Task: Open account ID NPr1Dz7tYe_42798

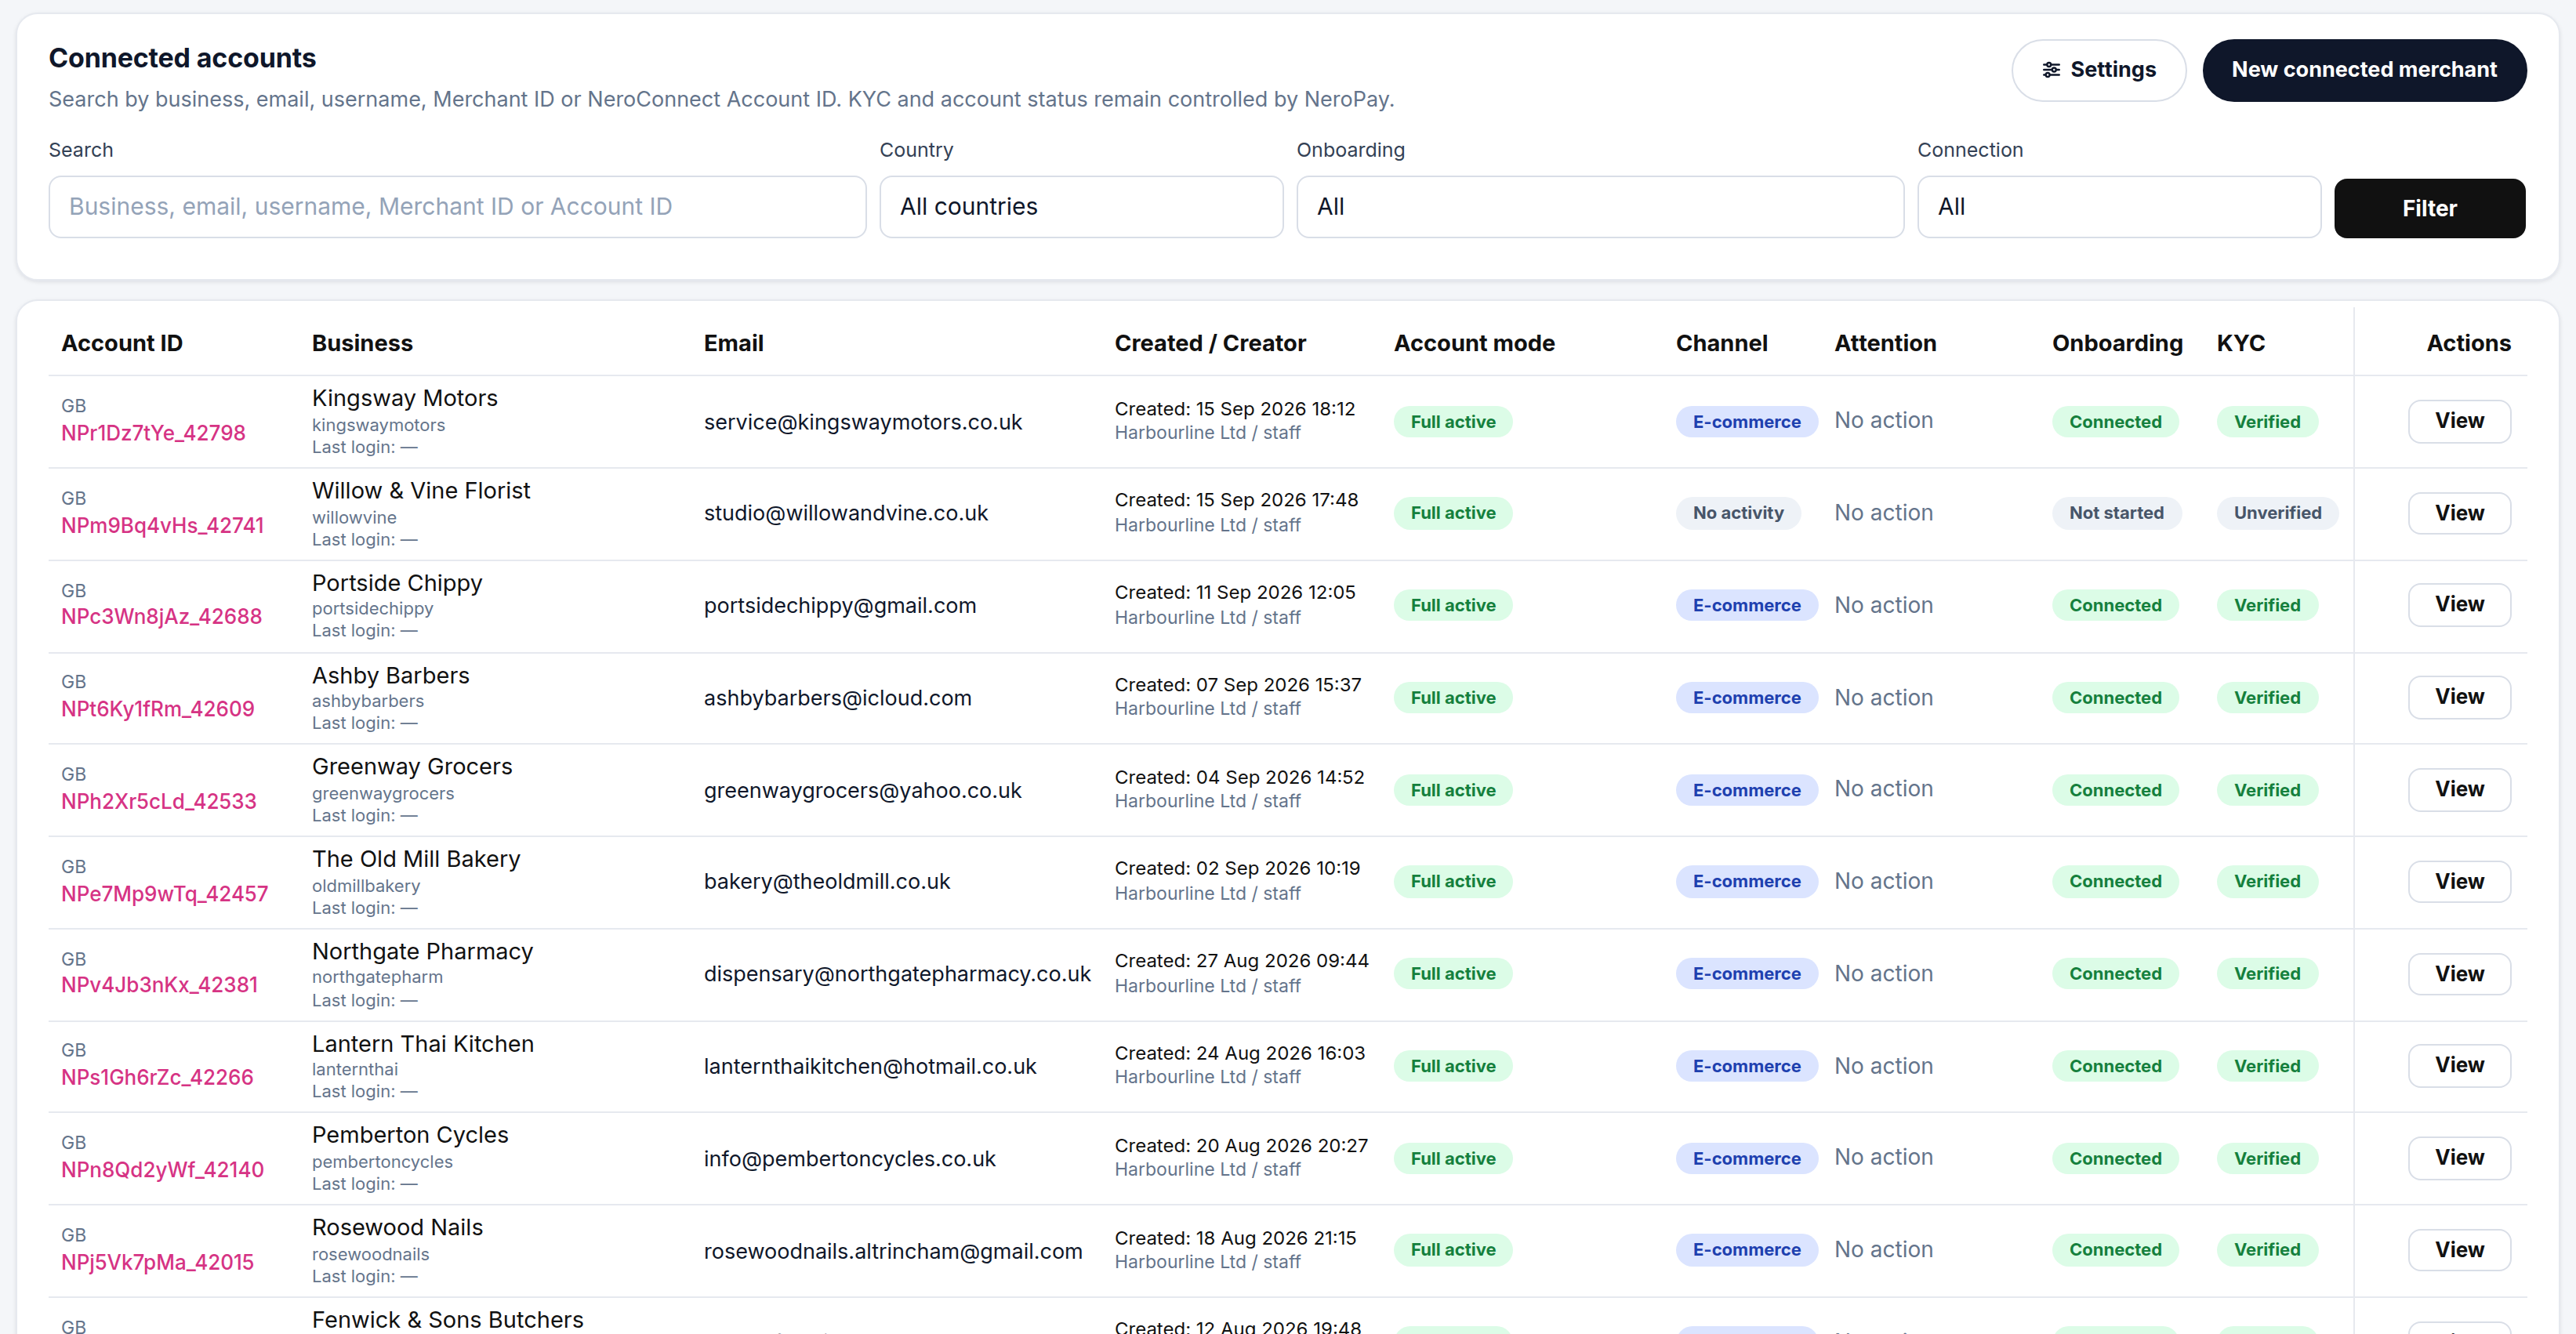Action: 153,433
